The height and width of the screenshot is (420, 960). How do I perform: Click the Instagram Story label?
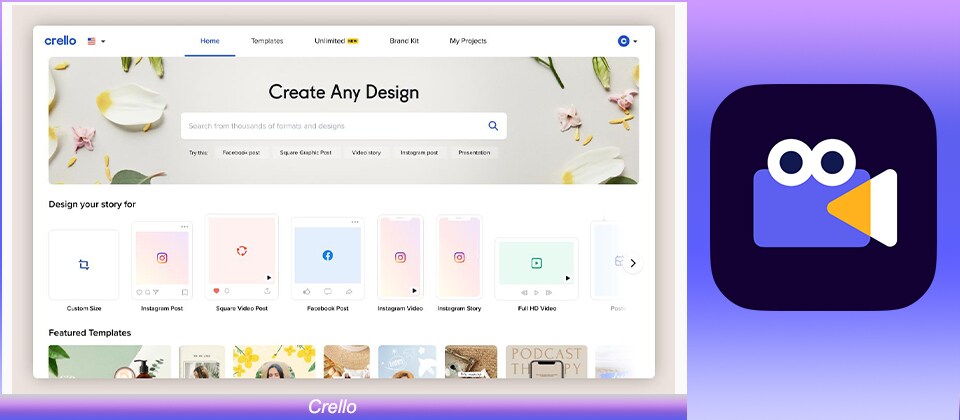pos(459,309)
